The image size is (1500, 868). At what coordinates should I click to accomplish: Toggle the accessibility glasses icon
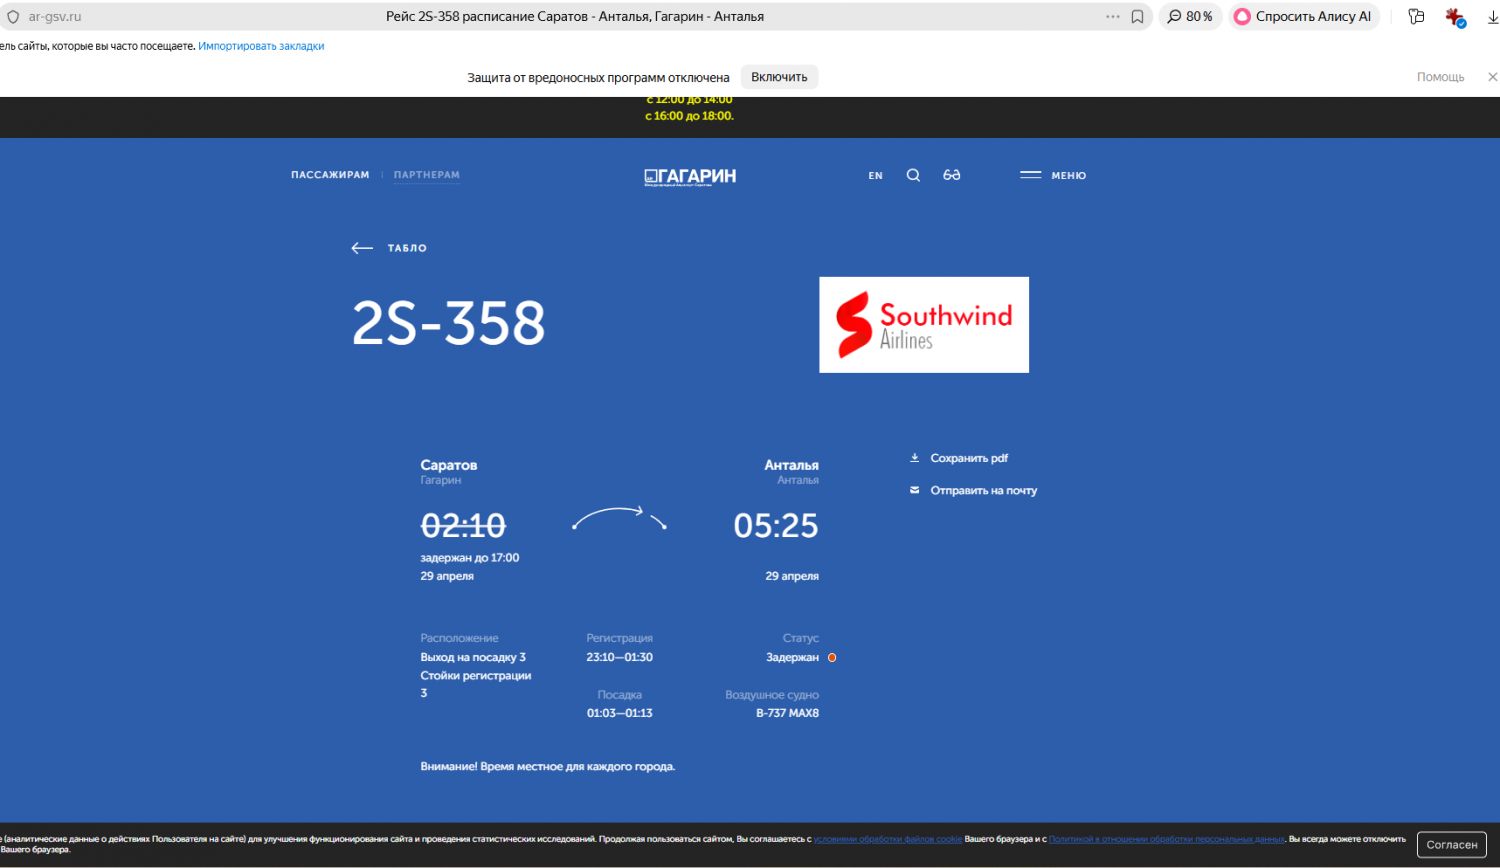point(951,175)
